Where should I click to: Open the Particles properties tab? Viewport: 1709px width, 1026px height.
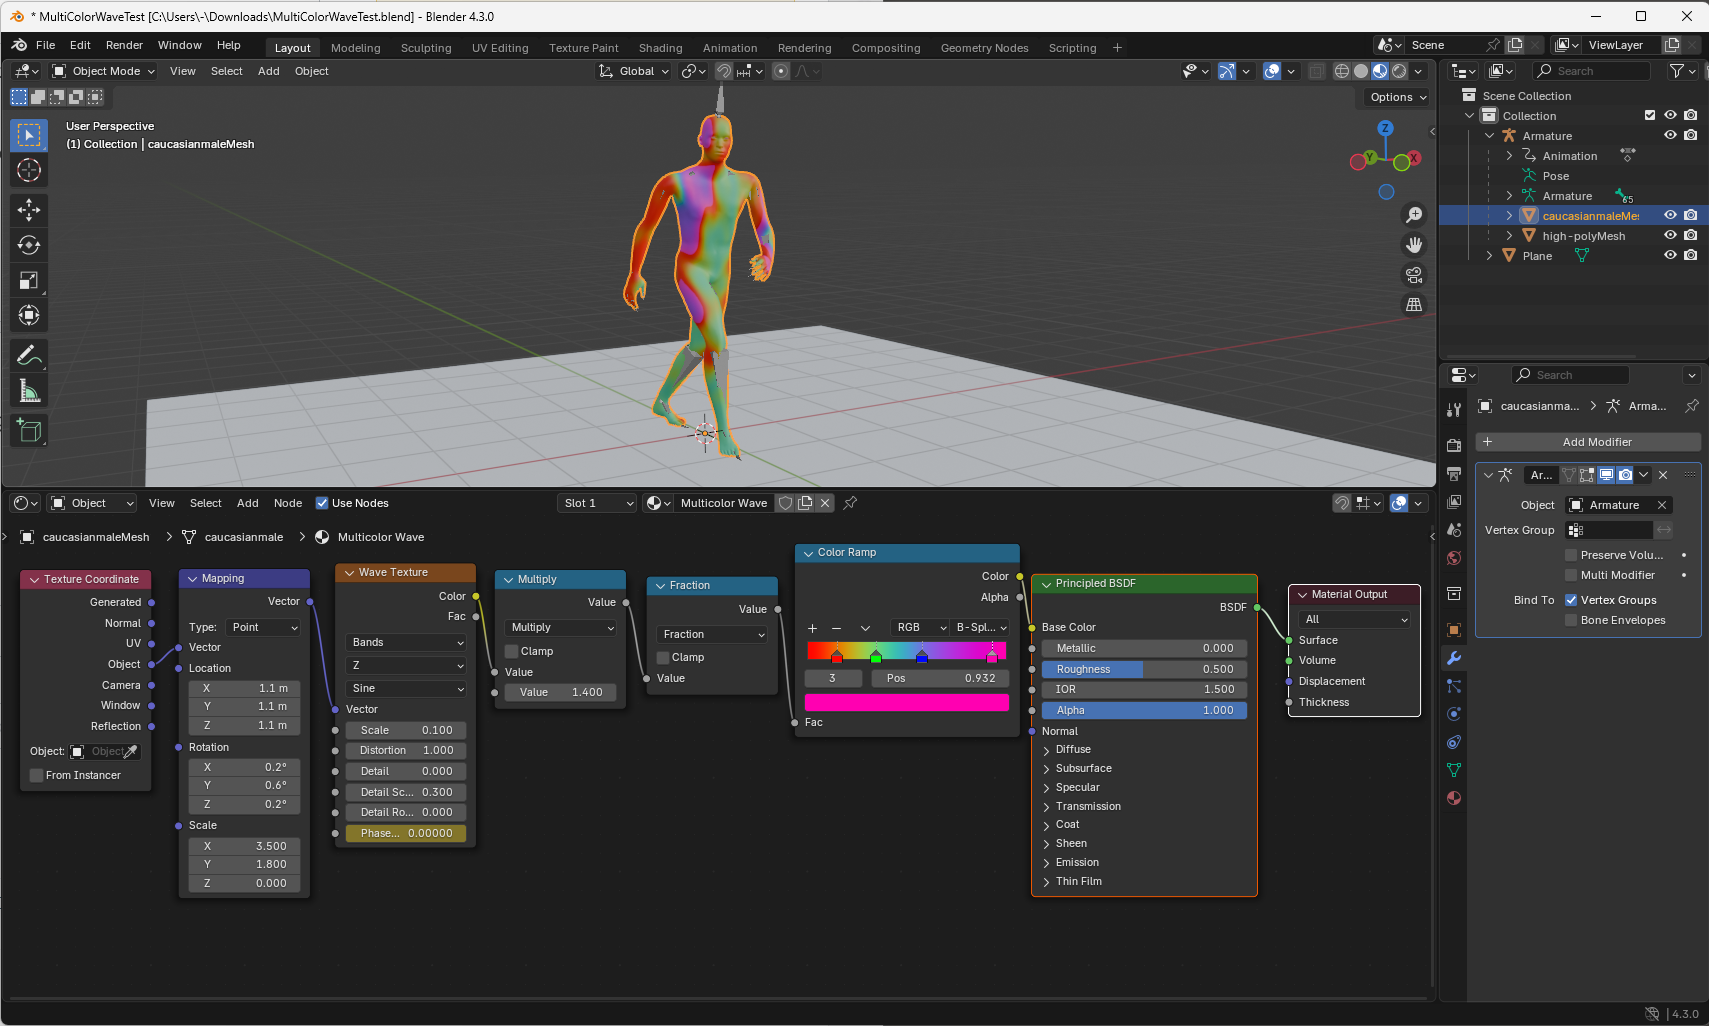click(x=1454, y=686)
